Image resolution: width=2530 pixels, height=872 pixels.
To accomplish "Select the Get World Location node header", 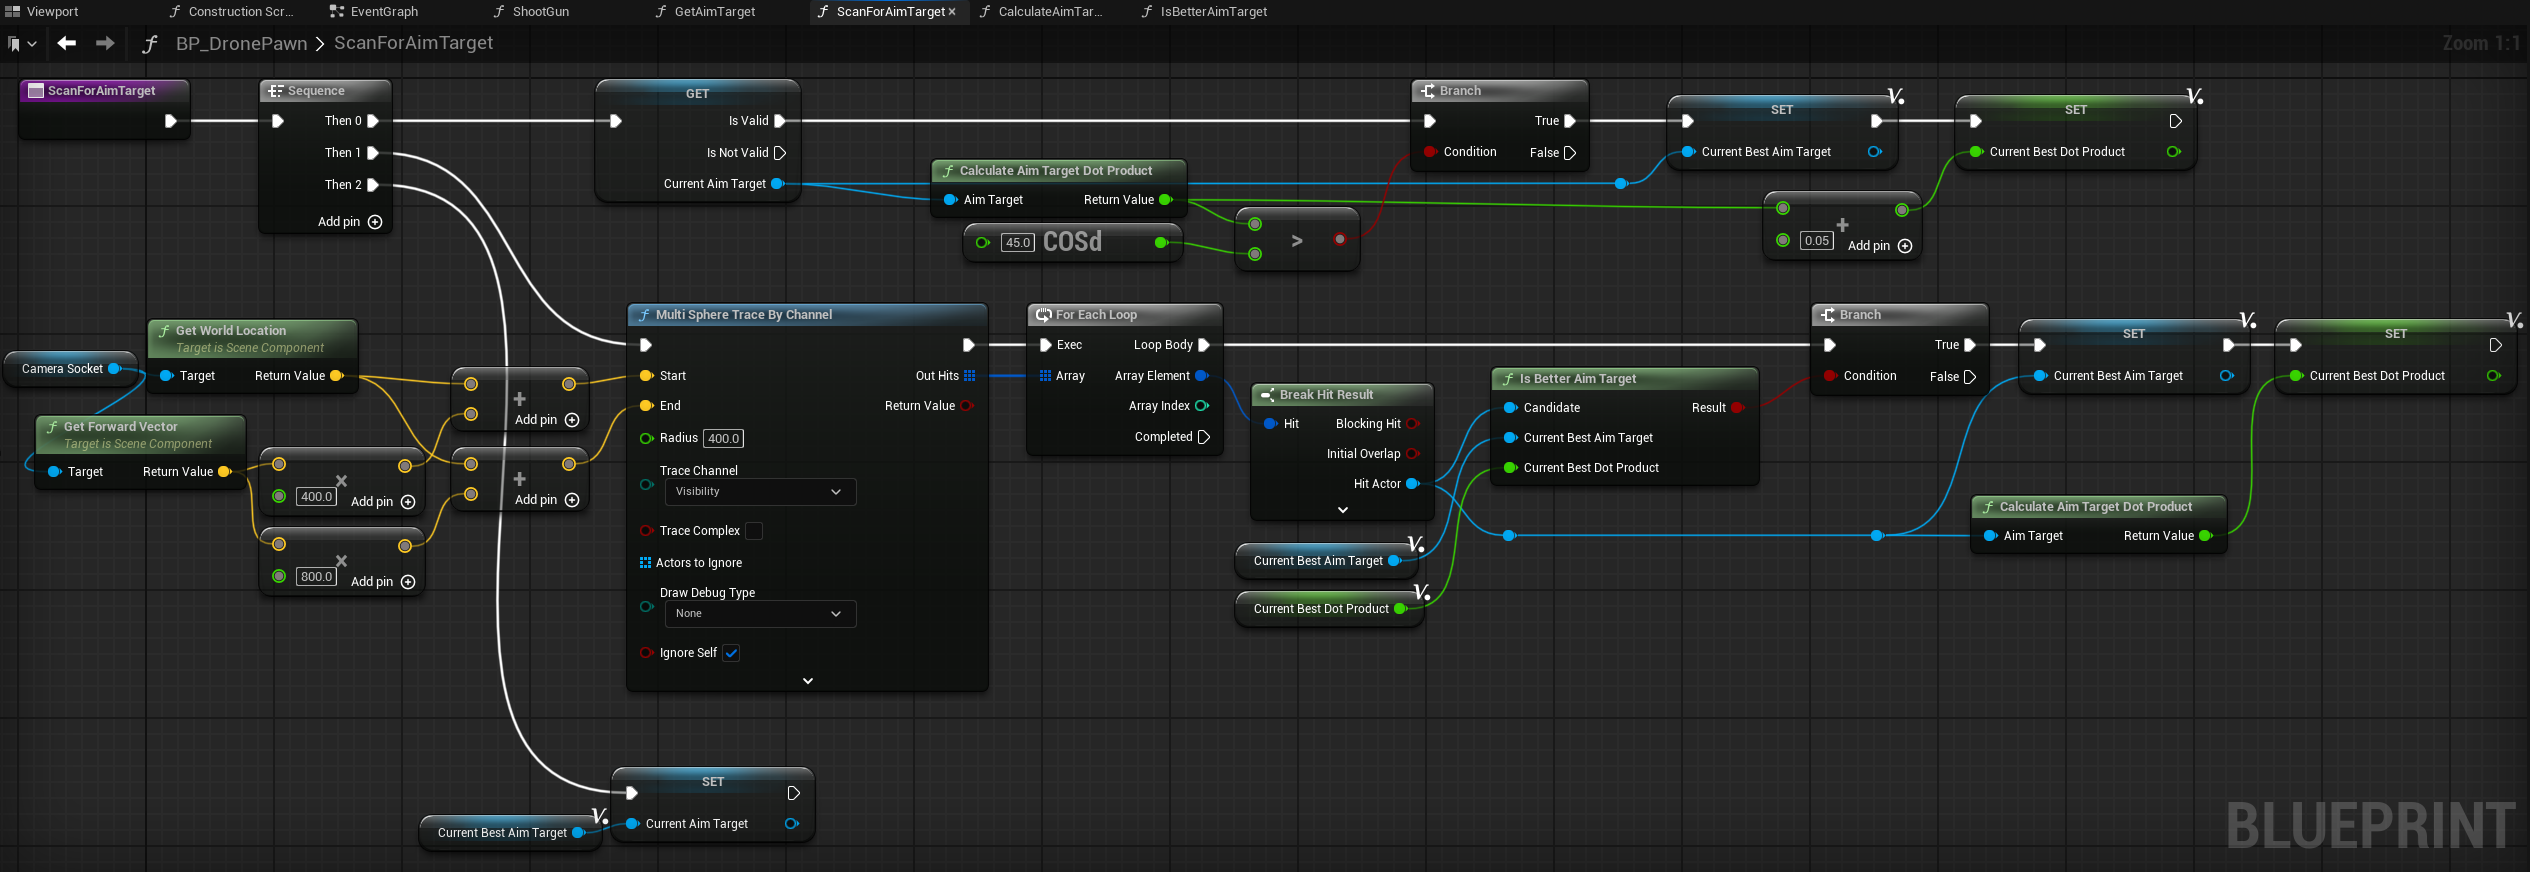I will [252, 339].
